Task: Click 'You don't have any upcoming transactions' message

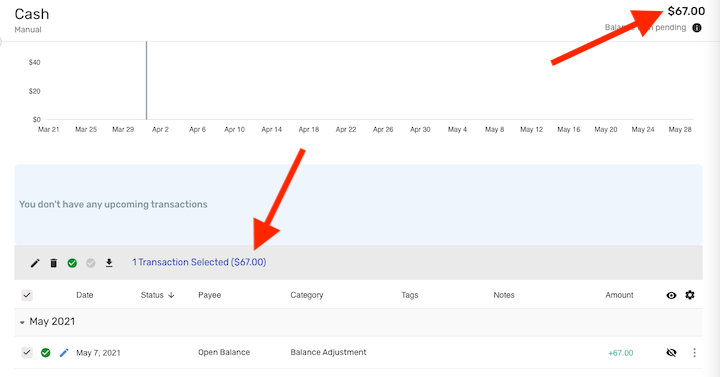Action: coord(113,204)
